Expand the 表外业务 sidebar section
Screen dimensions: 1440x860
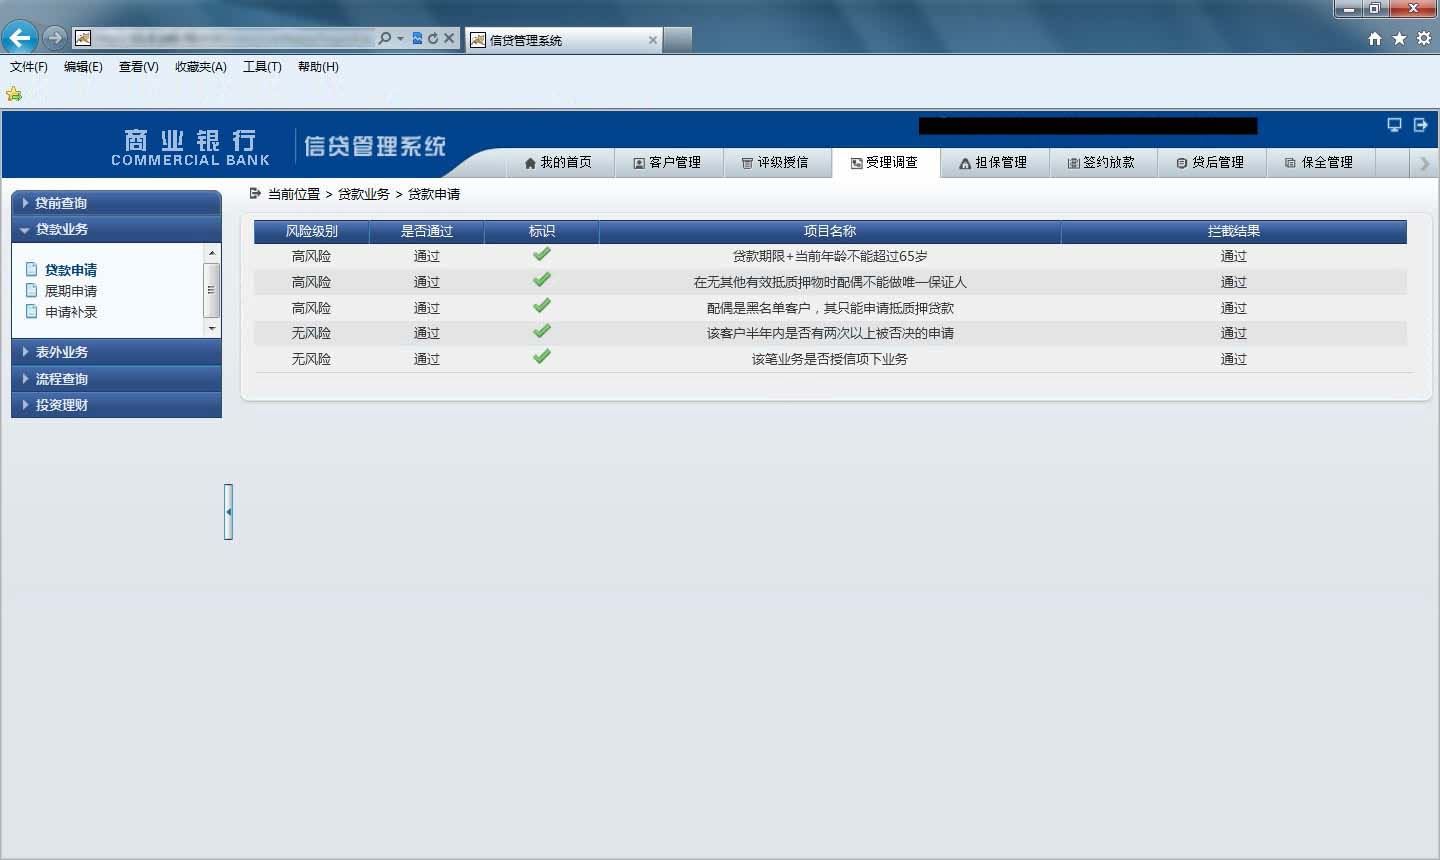(116, 352)
